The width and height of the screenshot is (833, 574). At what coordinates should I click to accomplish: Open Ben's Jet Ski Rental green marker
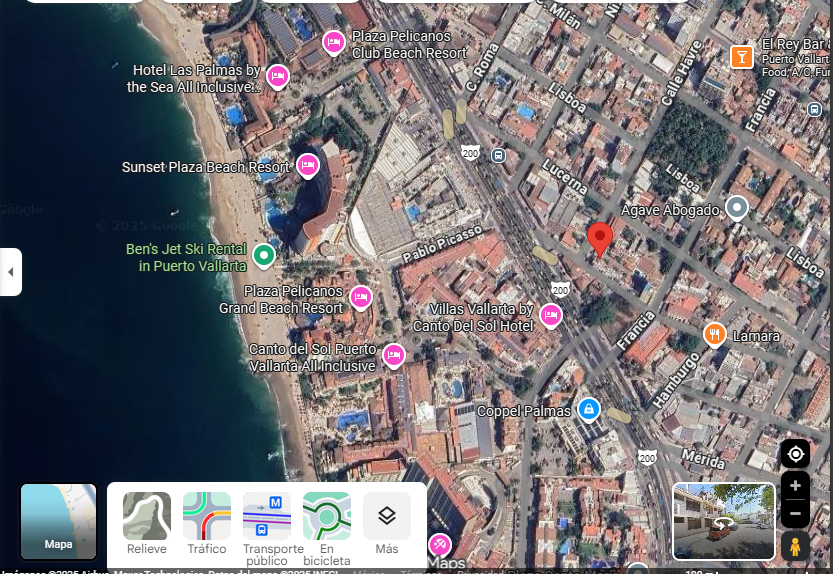pyautogui.click(x=264, y=256)
